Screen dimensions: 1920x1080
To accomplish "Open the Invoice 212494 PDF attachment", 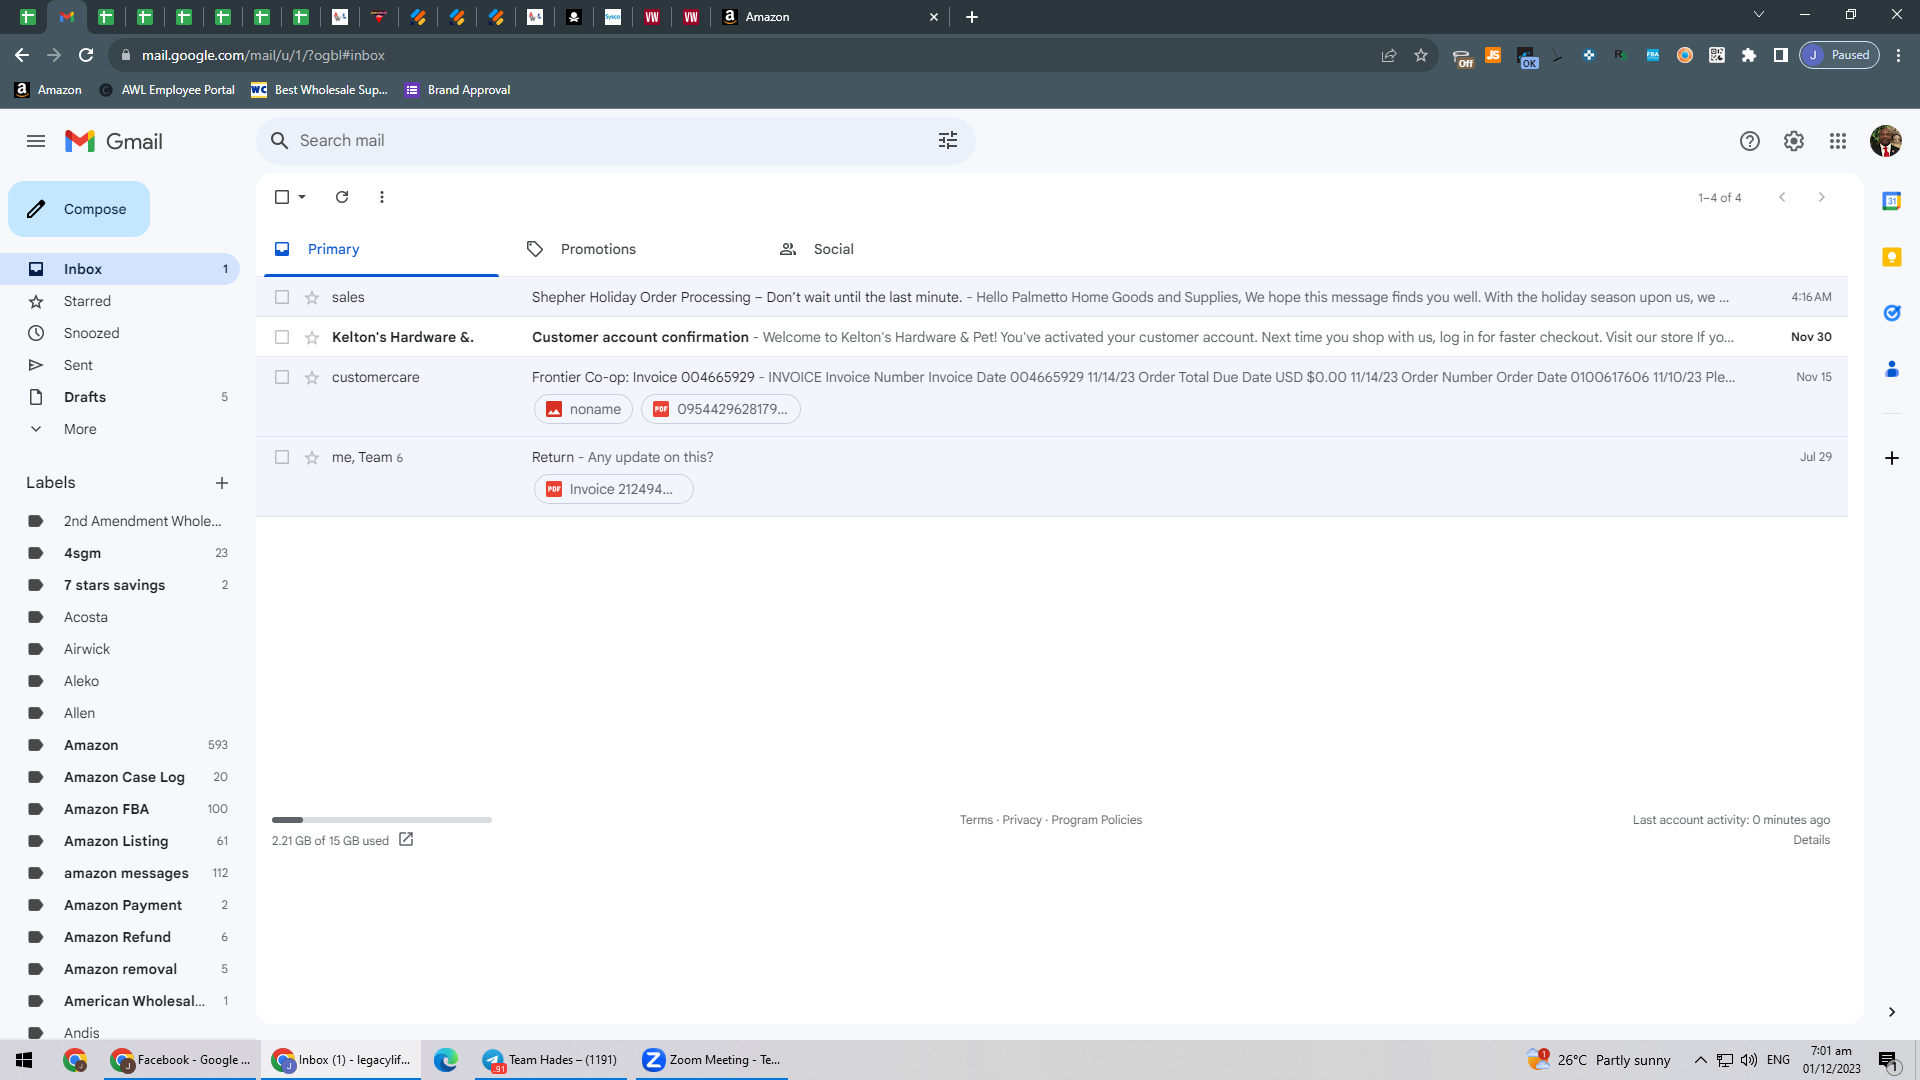I will coord(613,489).
